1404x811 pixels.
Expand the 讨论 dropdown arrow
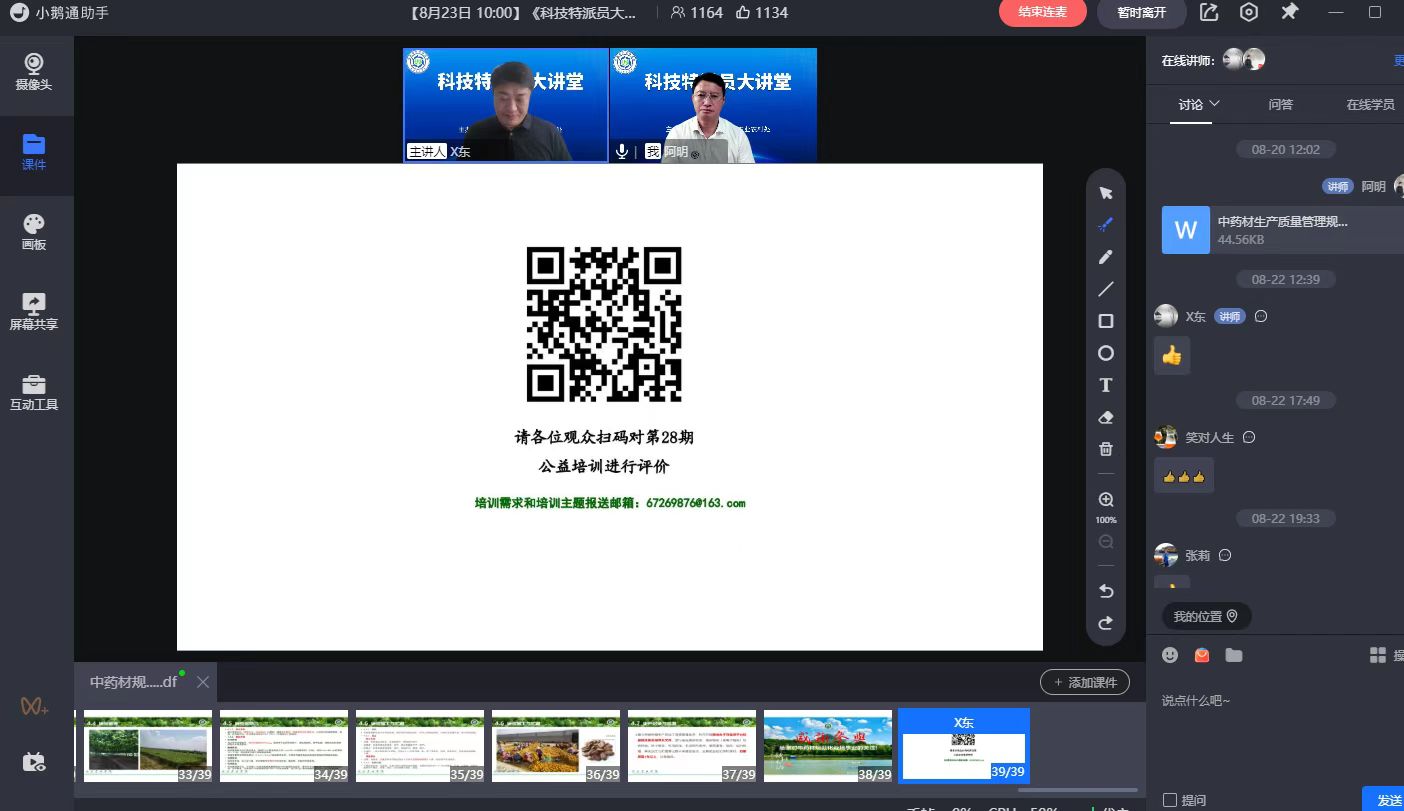point(1215,104)
